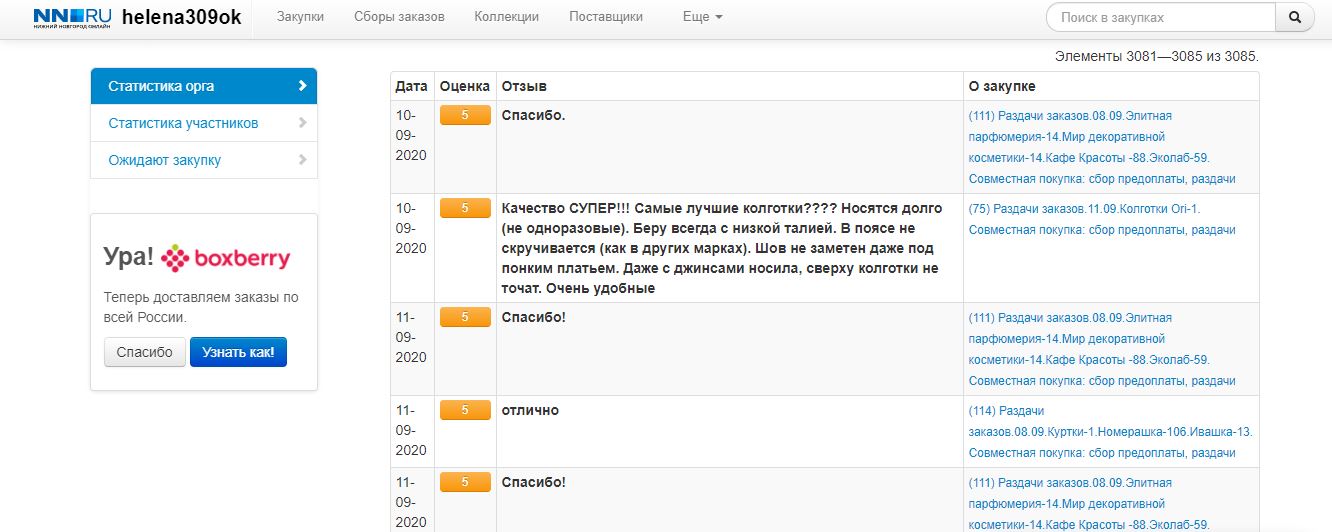Select Ожидают закупку in the sidebar
The height and width of the screenshot is (532, 1332).
(x=204, y=160)
